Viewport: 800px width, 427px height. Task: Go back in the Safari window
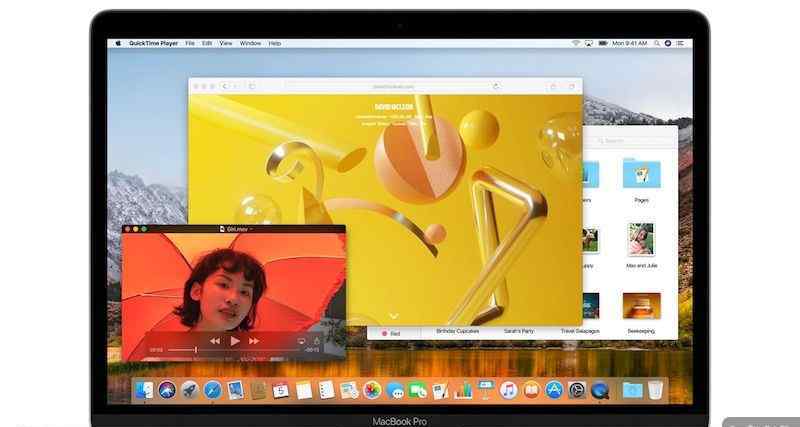226,86
